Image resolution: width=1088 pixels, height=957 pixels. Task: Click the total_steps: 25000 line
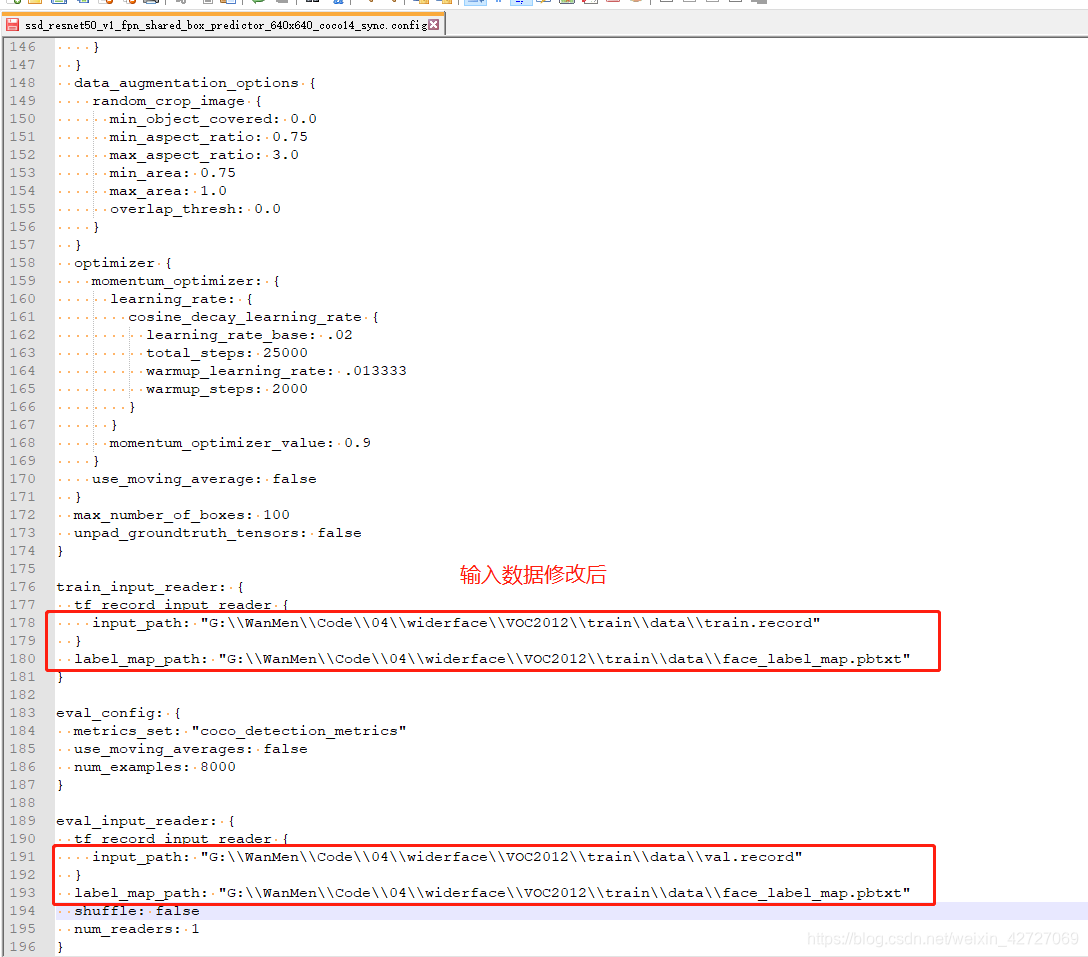click(x=226, y=354)
